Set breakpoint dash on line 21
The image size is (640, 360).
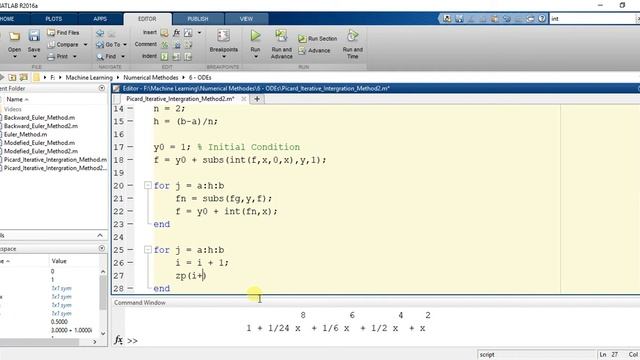click(x=130, y=198)
